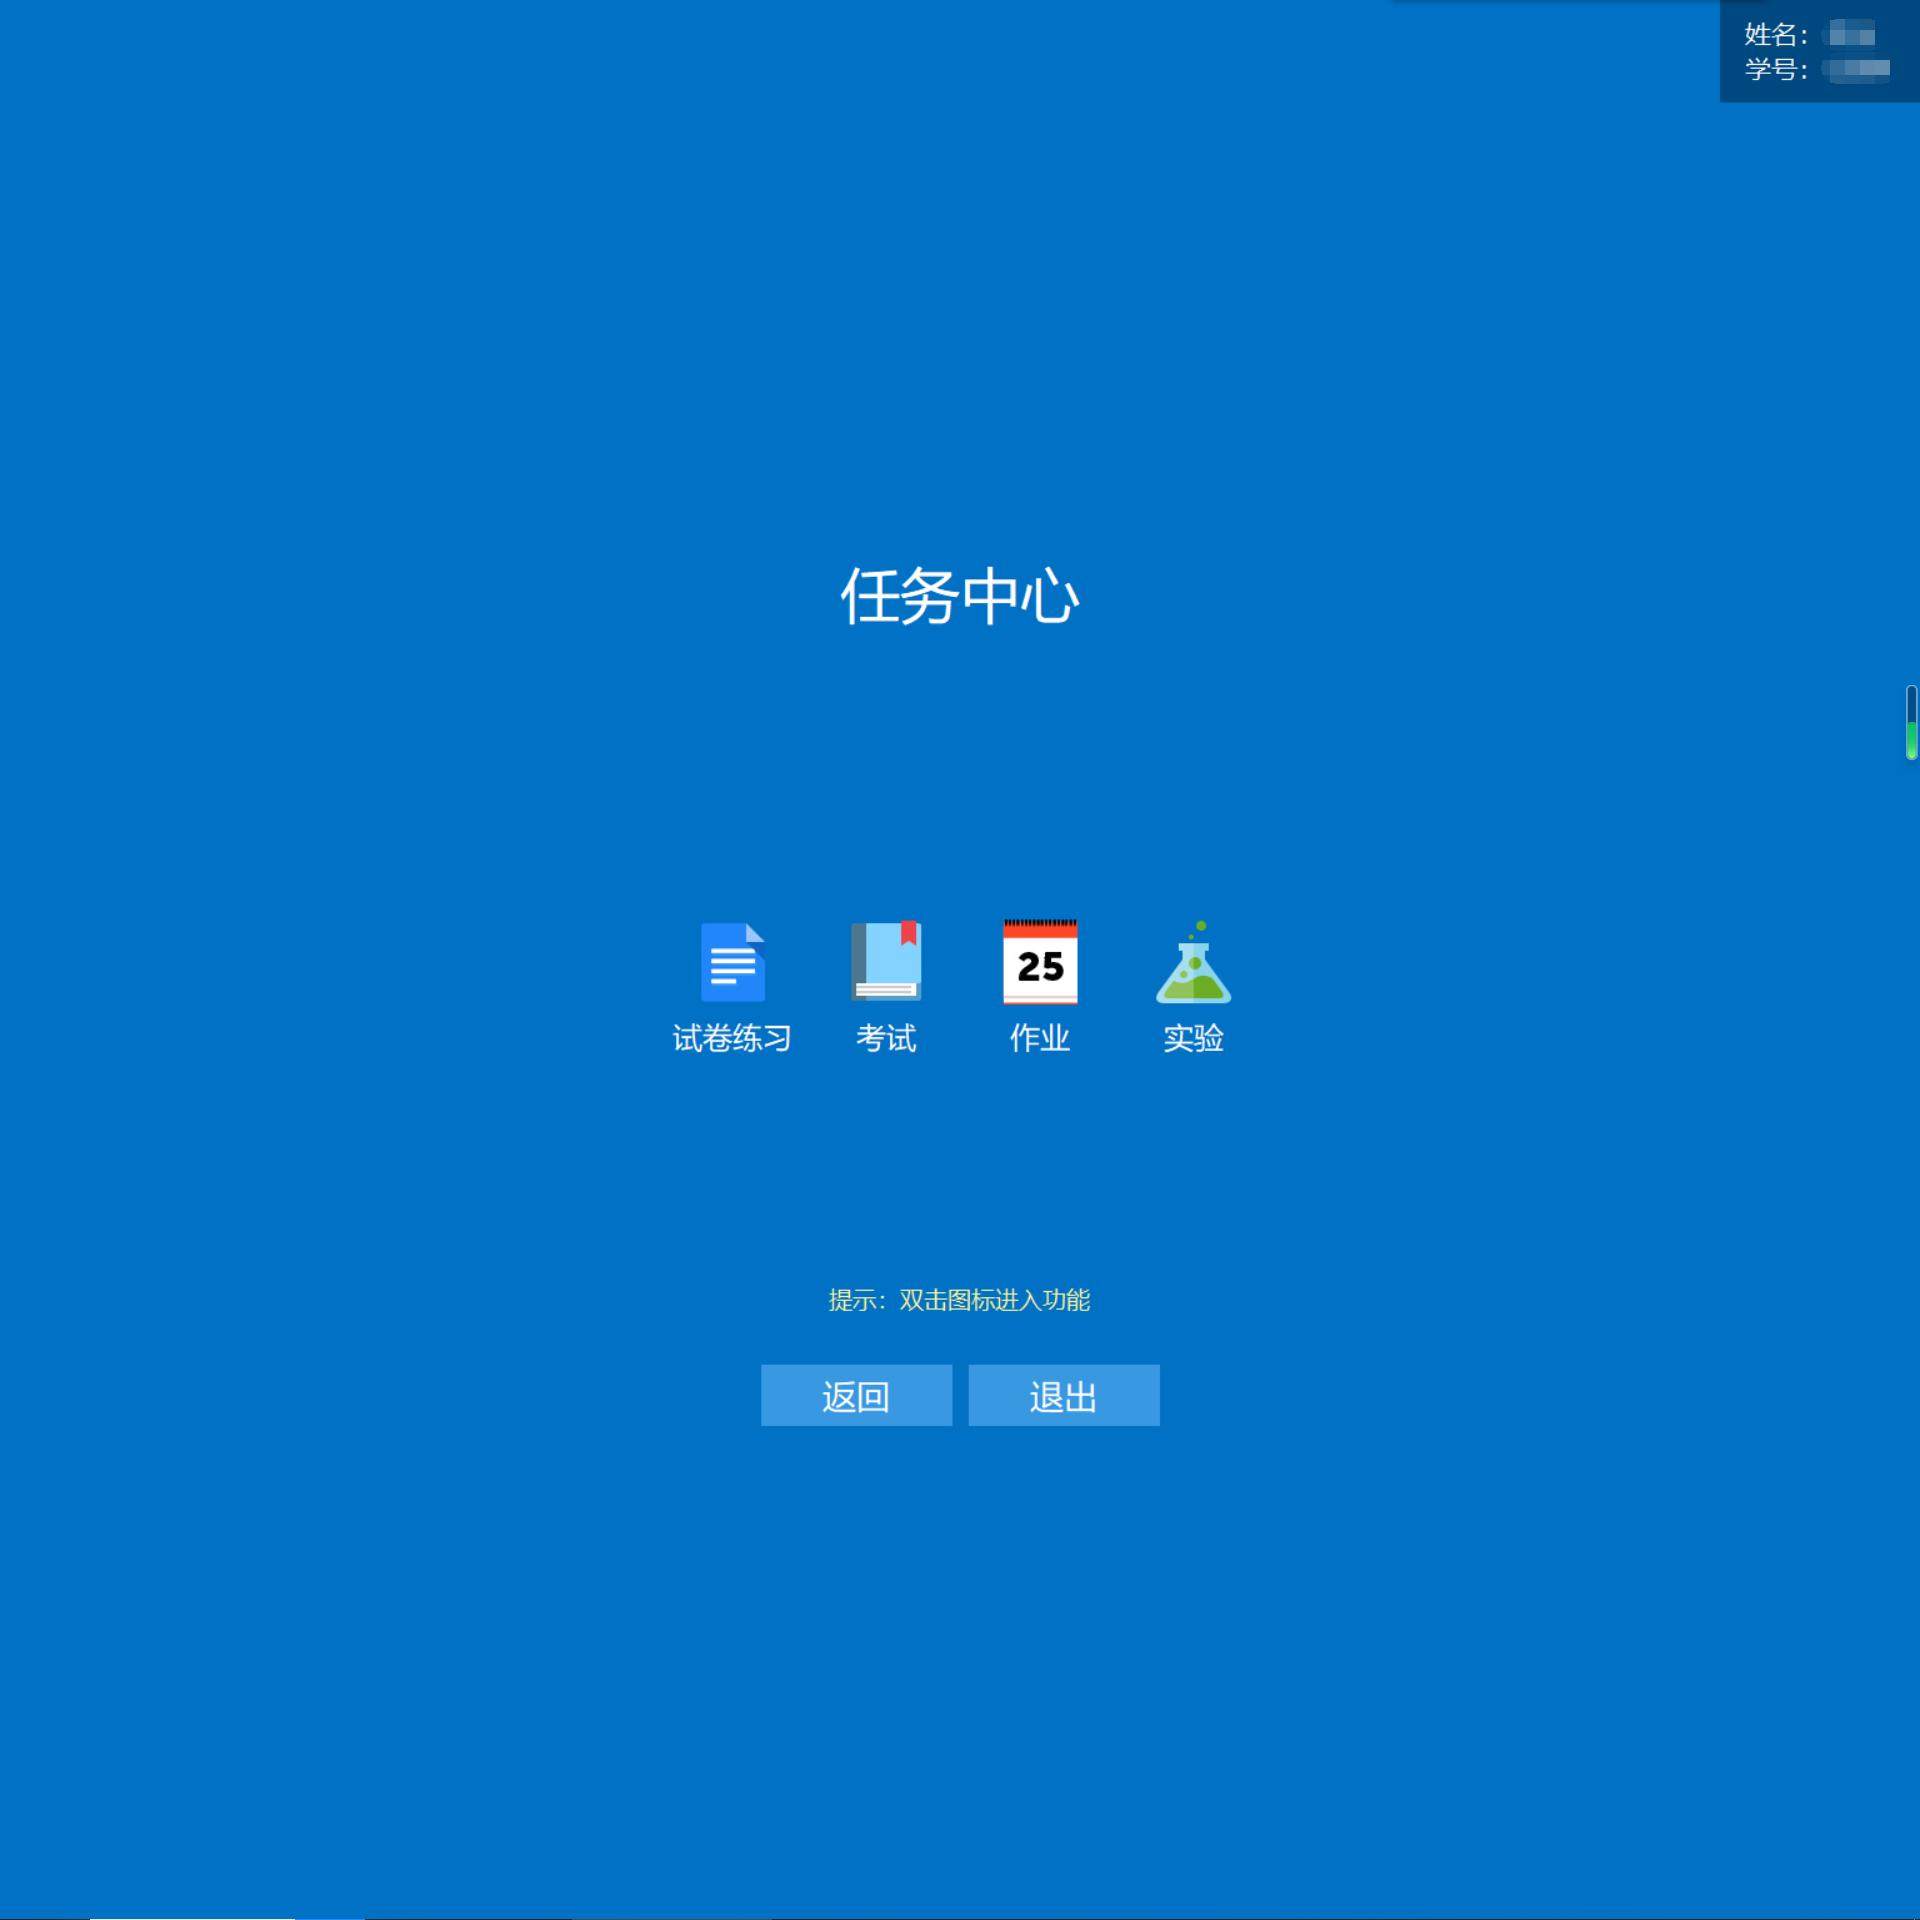Click the 退出 button
The height and width of the screenshot is (1920, 1920).
point(1064,1395)
